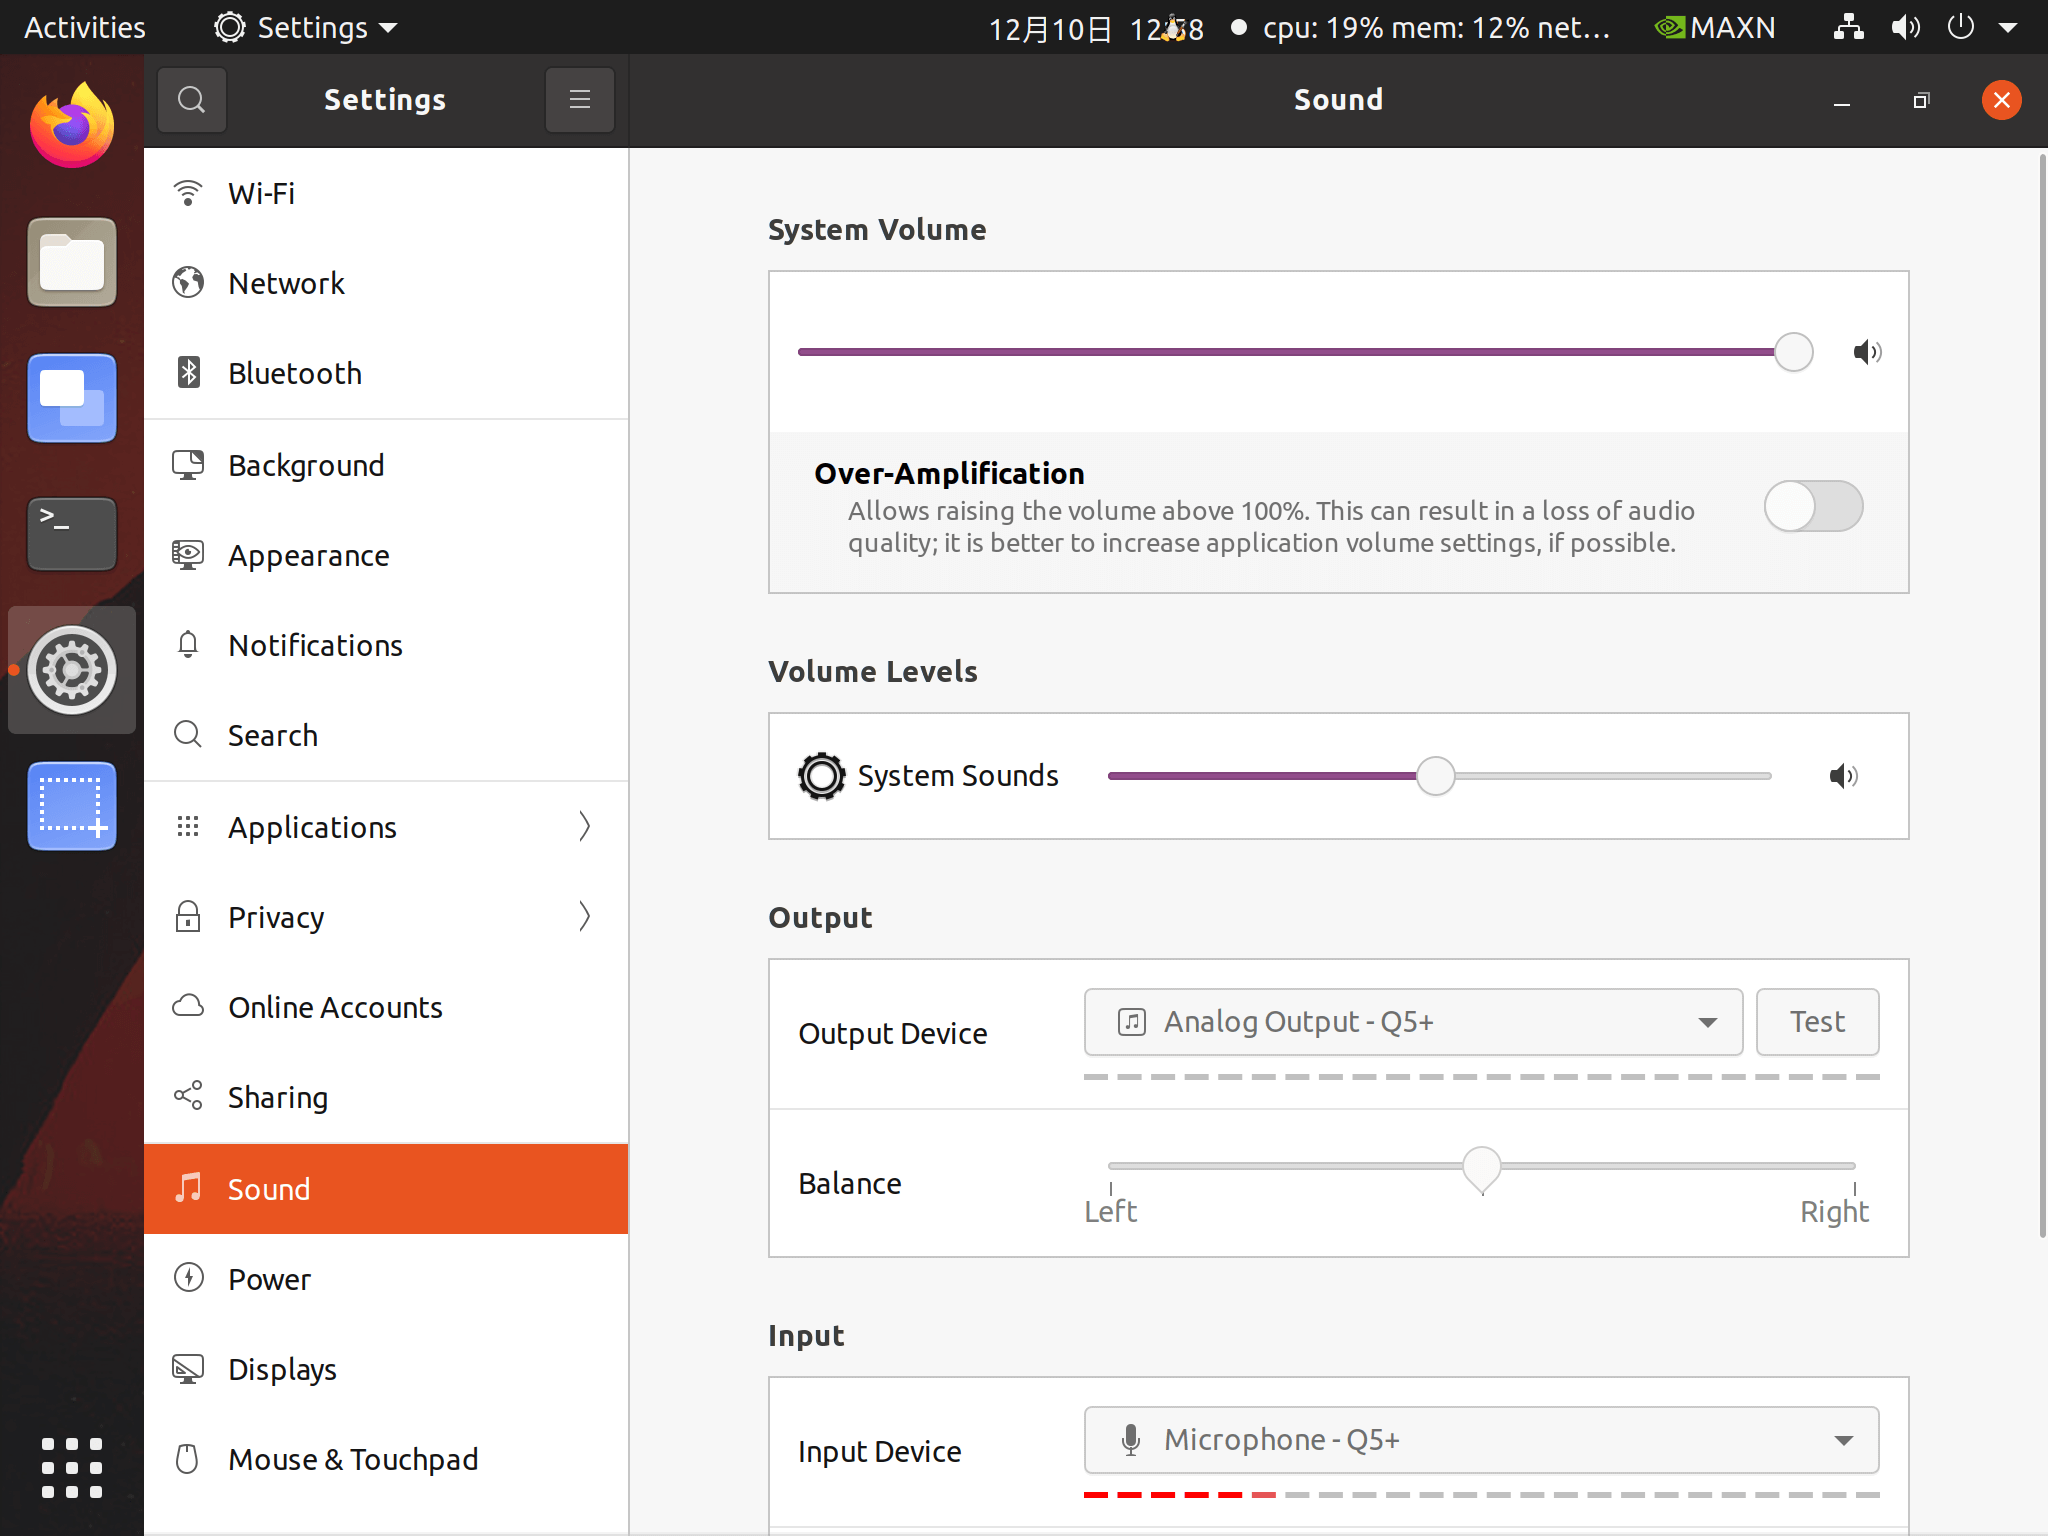The image size is (2048, 1536).
Task: Open the Input Device Microphone dropdown
Action: click(x=1480, y=1440)
